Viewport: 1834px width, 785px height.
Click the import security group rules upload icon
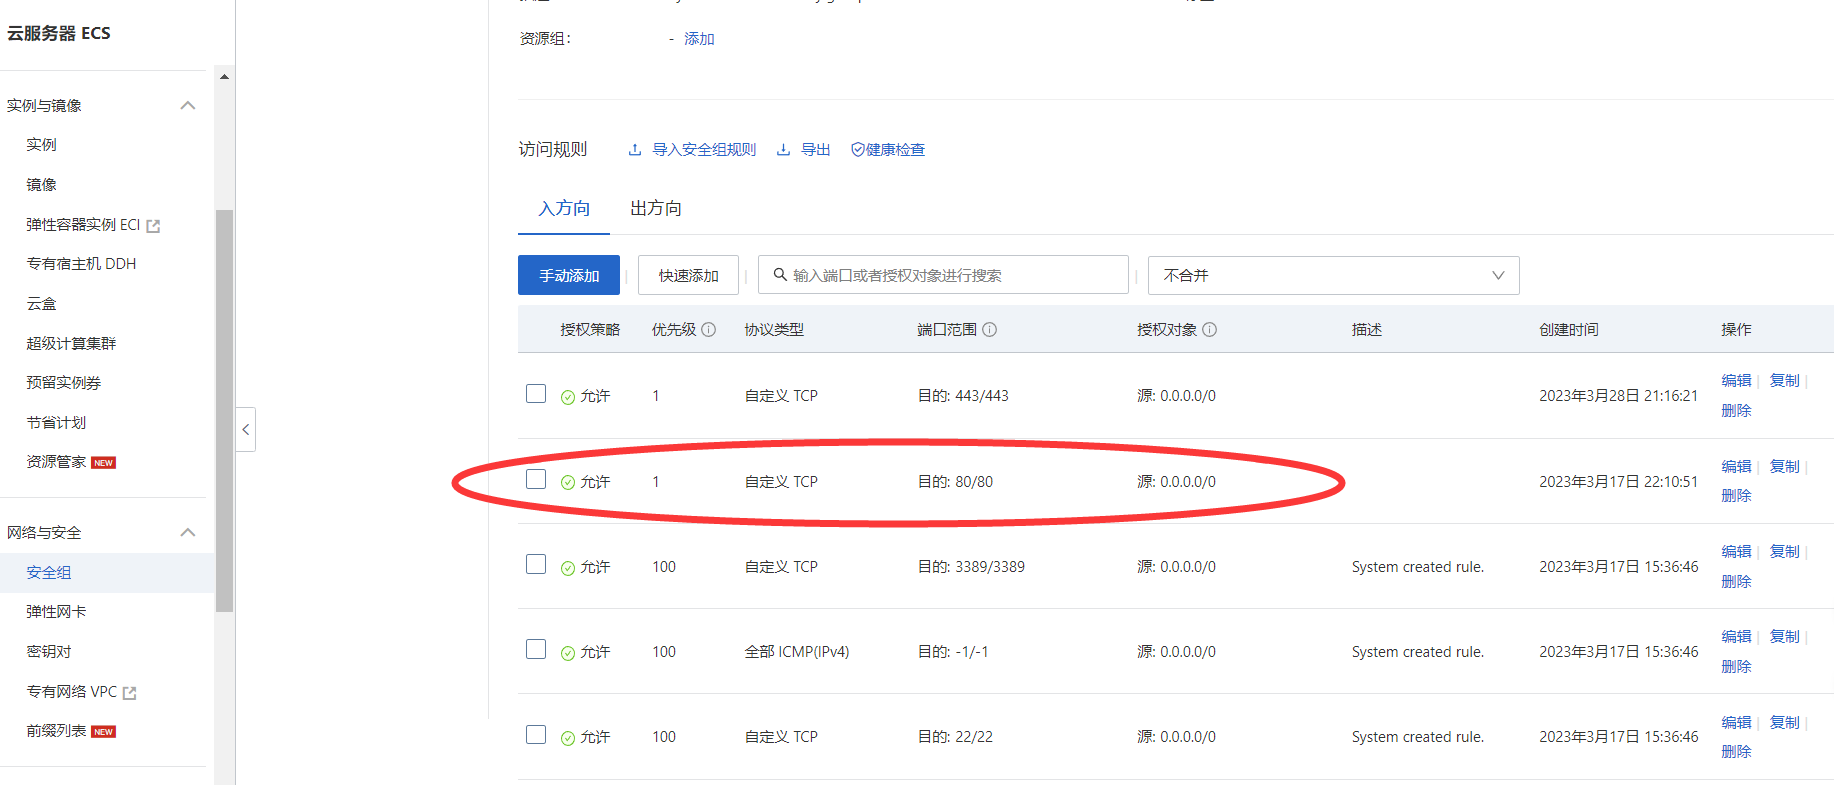click(635, 150)
